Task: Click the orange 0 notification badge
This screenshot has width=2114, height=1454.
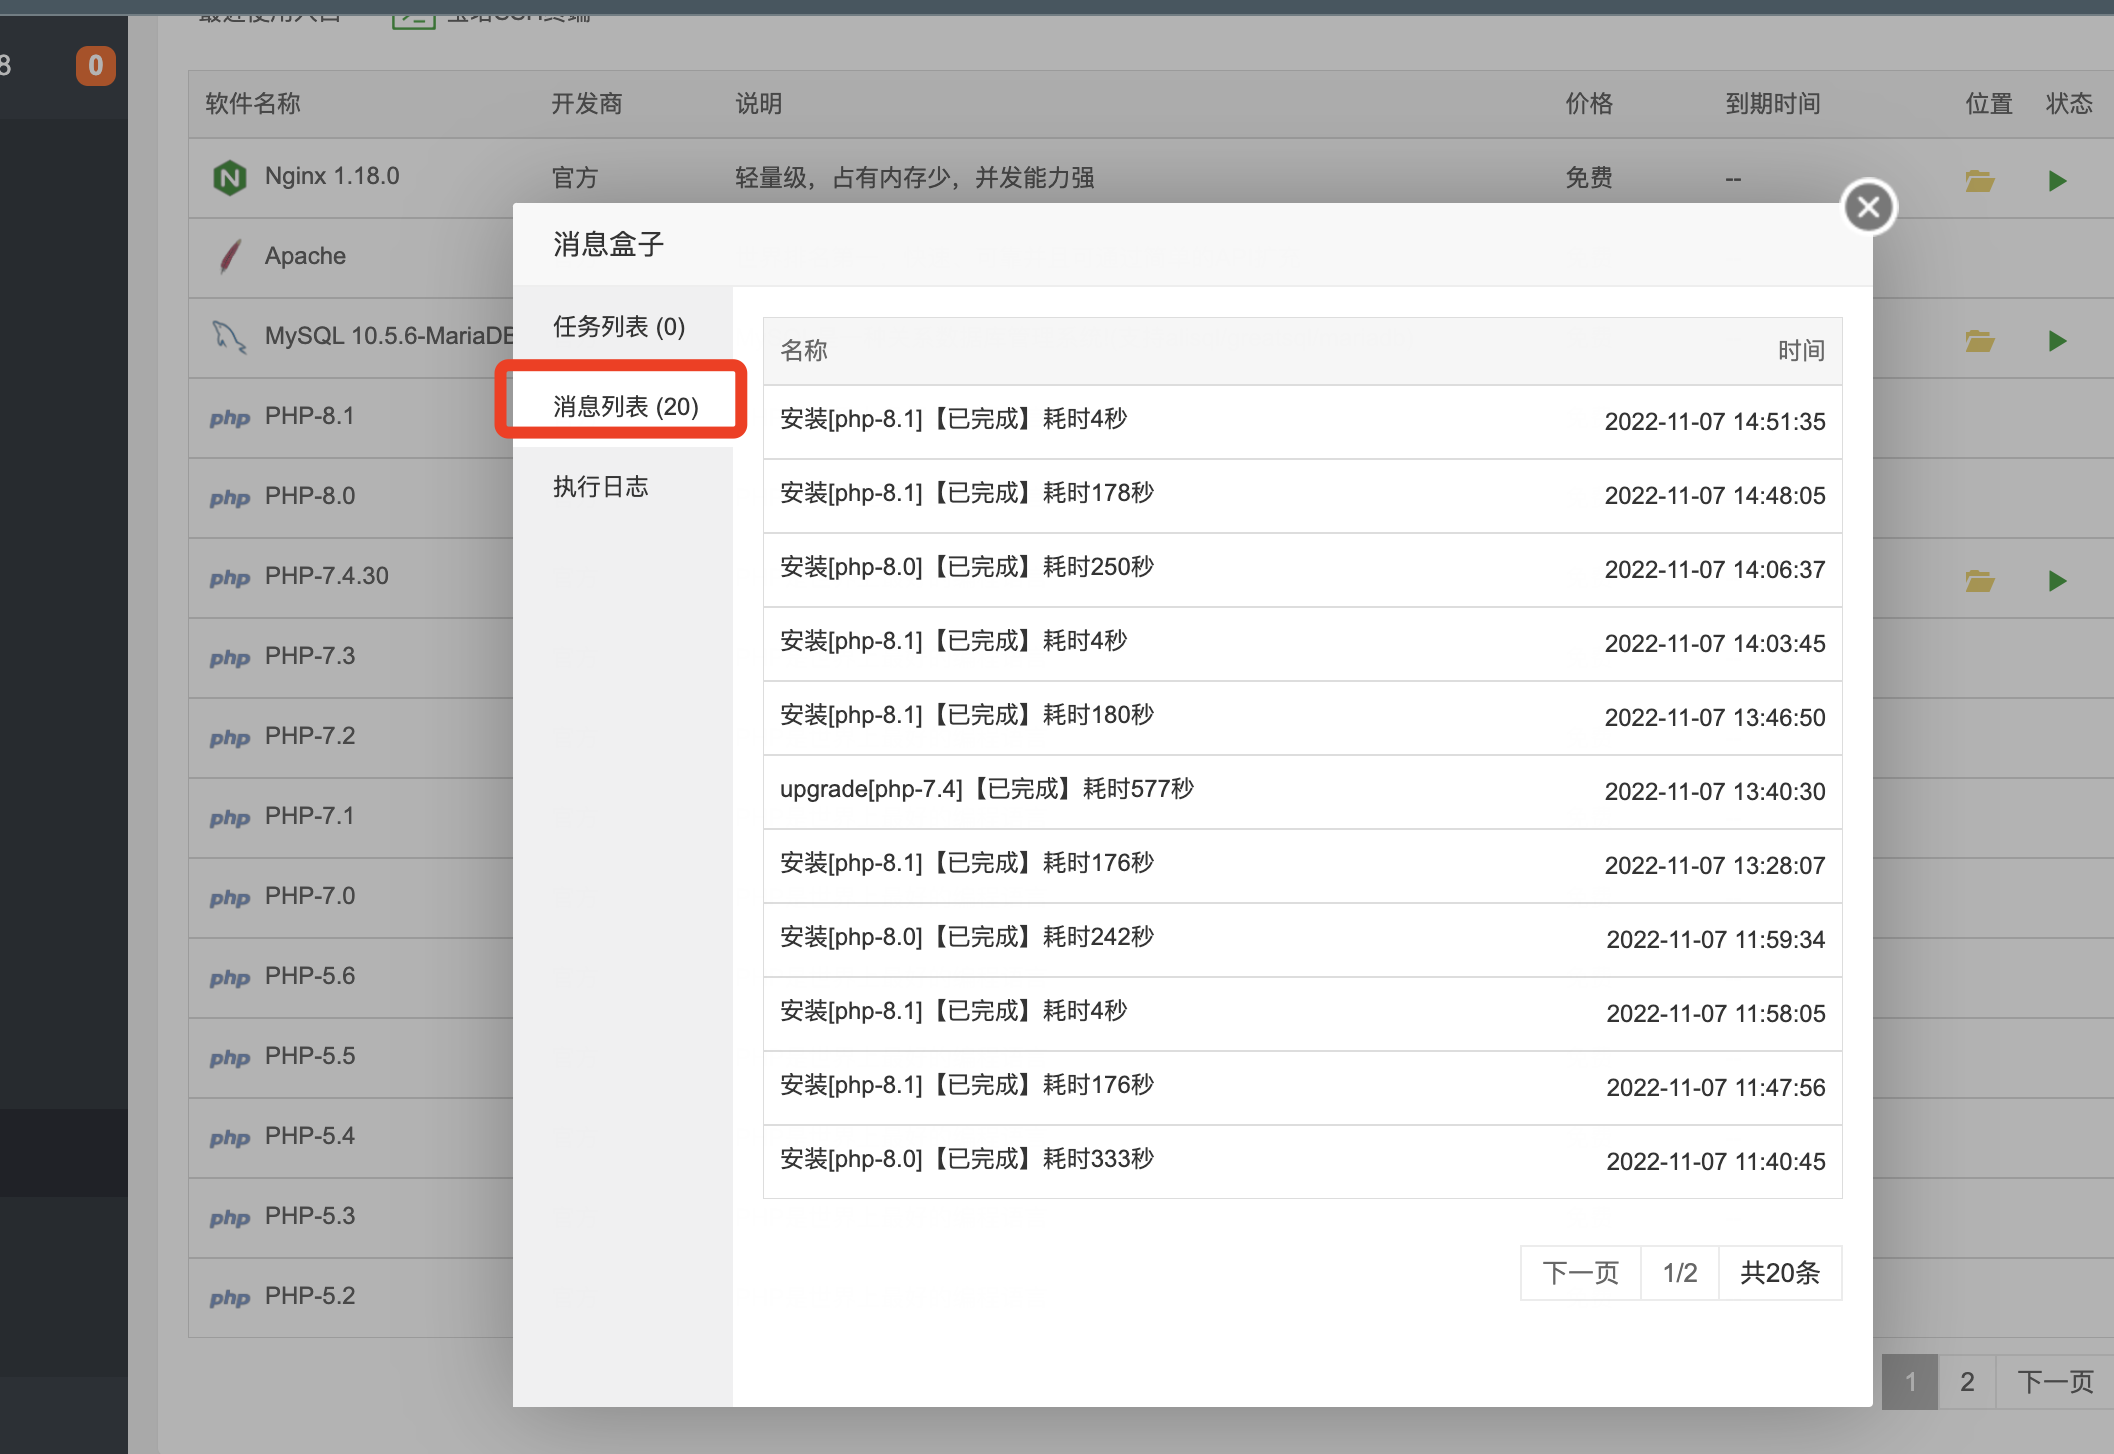Action: pyautogui.click(x=96, y=66)
